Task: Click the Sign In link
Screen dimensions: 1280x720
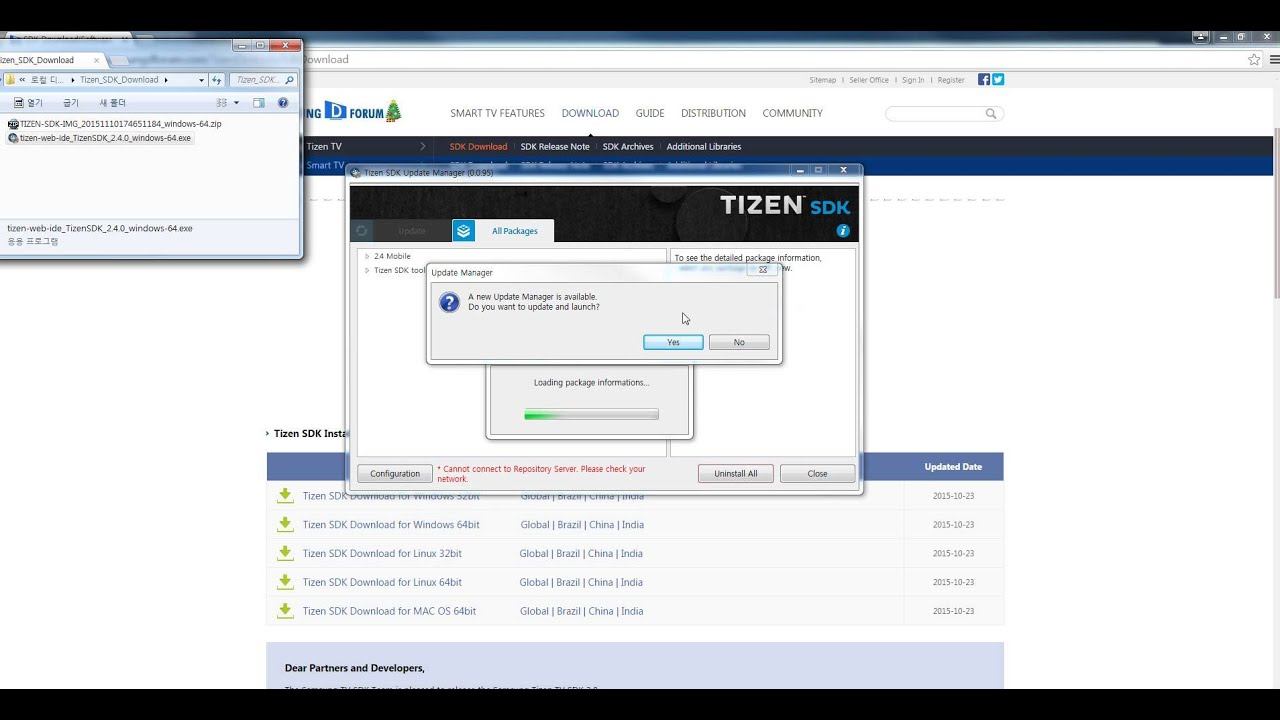Action: 913,80
